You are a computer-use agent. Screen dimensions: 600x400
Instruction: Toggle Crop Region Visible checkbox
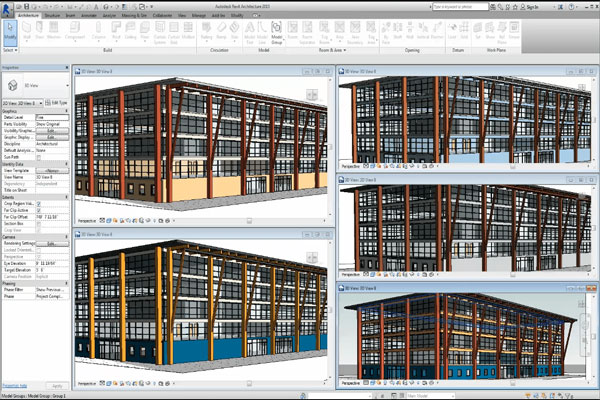(x=38, y=204)
